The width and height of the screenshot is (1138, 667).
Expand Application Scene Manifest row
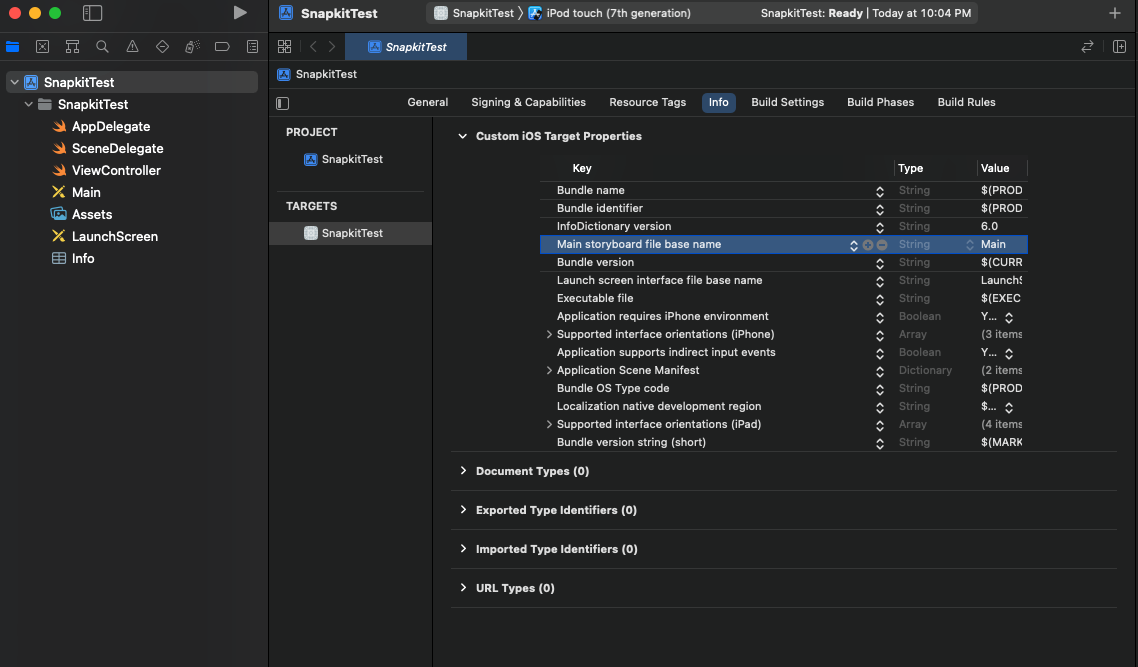click(549, 370)
